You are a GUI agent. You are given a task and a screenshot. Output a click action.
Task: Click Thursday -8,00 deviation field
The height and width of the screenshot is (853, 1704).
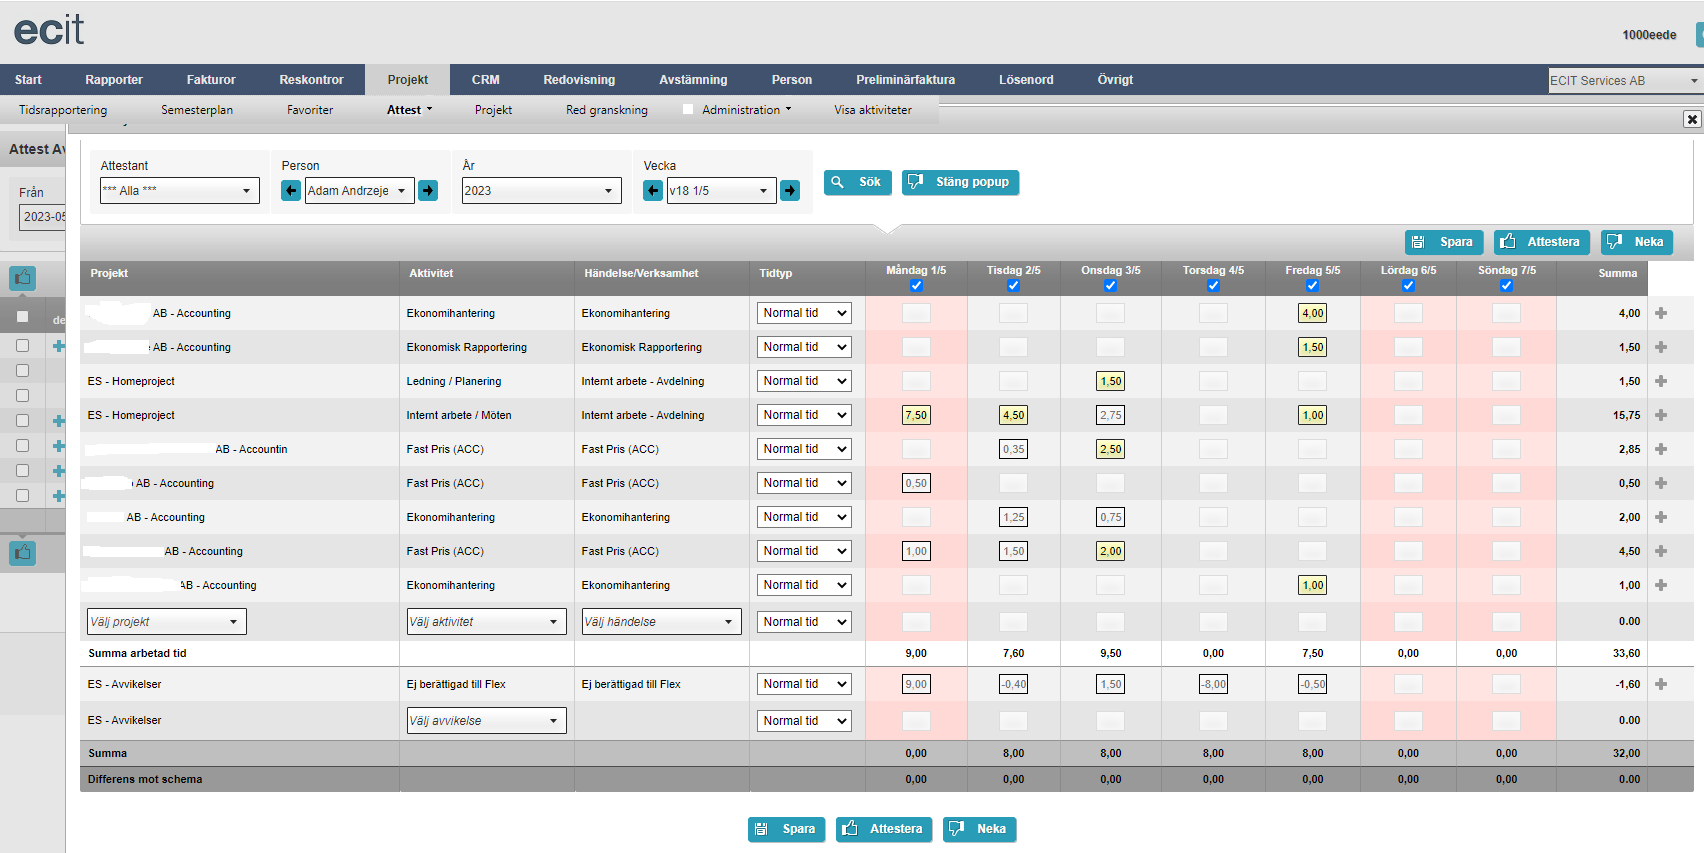pyautogui.click(x=1213, y=684)
